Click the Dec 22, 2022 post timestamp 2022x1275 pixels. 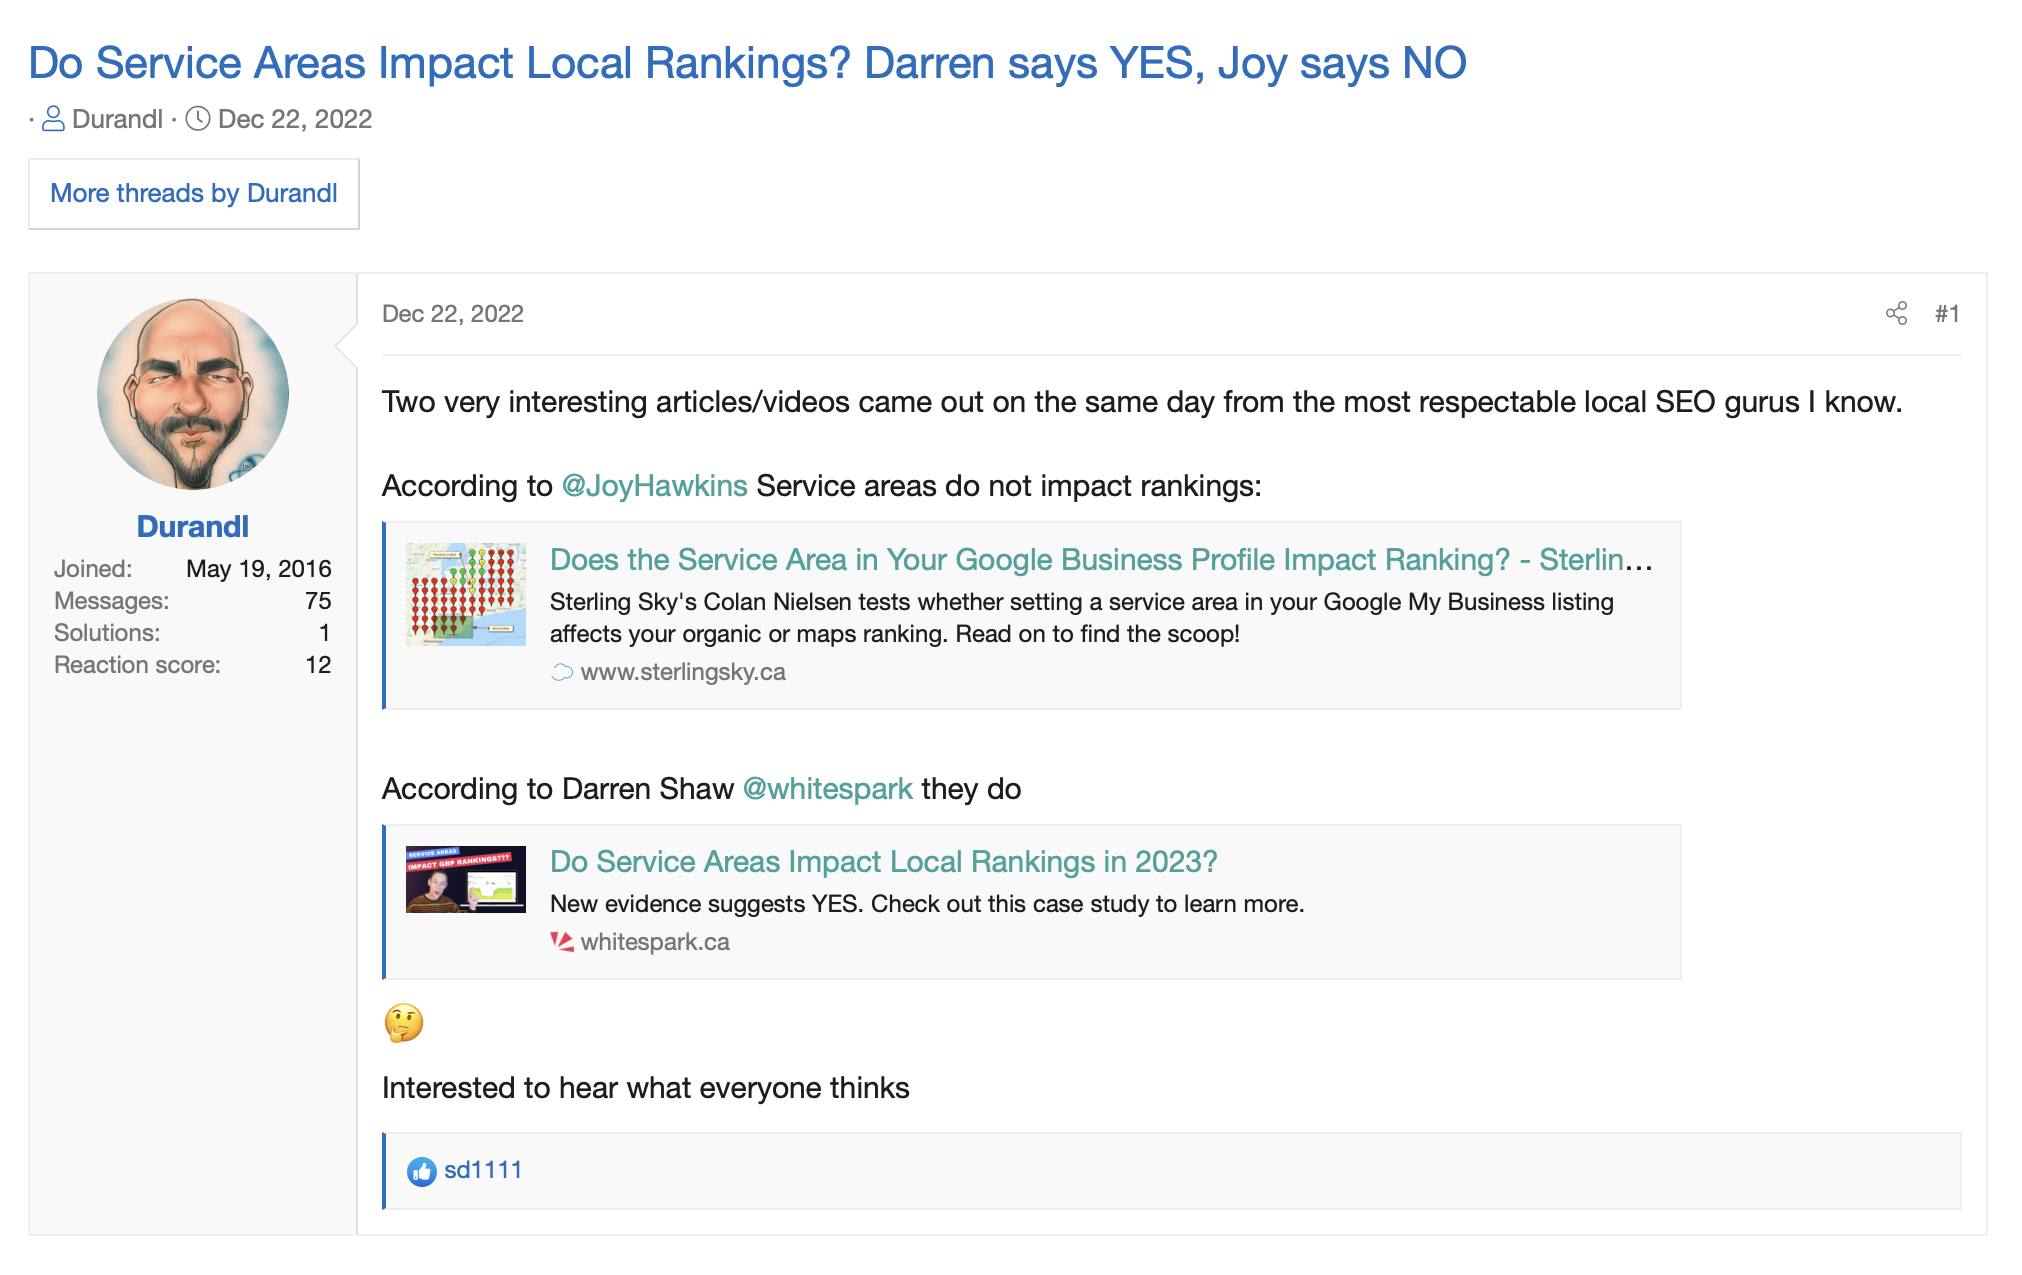453,314
